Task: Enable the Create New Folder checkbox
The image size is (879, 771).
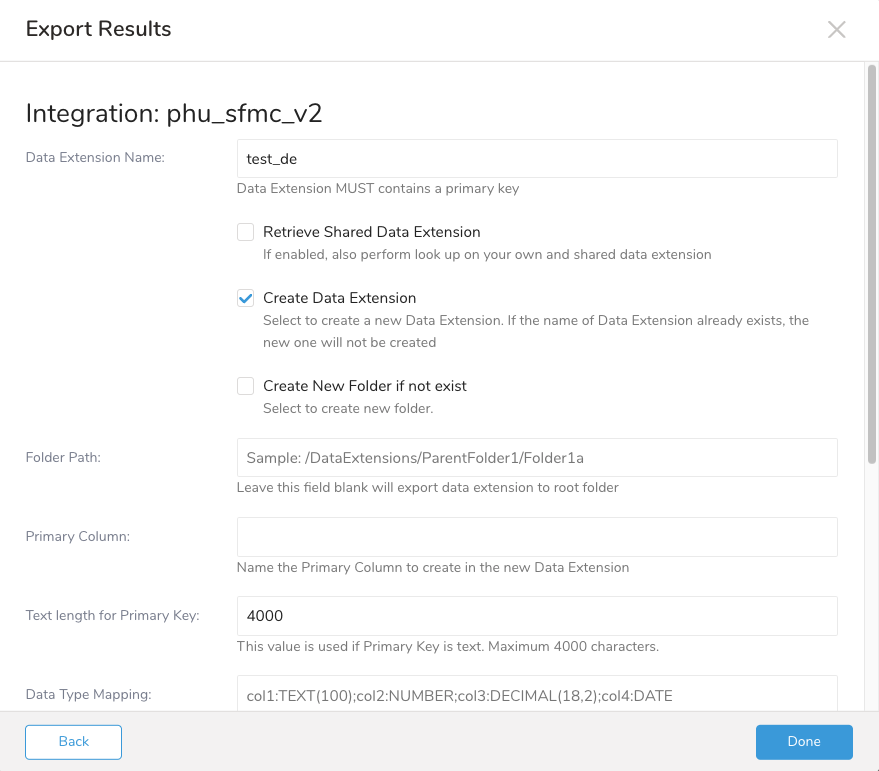Action: tap(246, 386)
